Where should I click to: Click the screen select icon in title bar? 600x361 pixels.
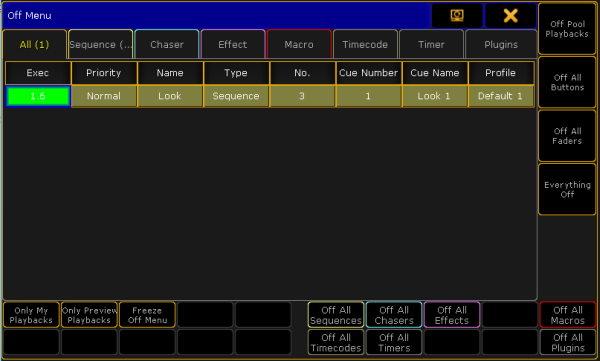coord(457,15)
